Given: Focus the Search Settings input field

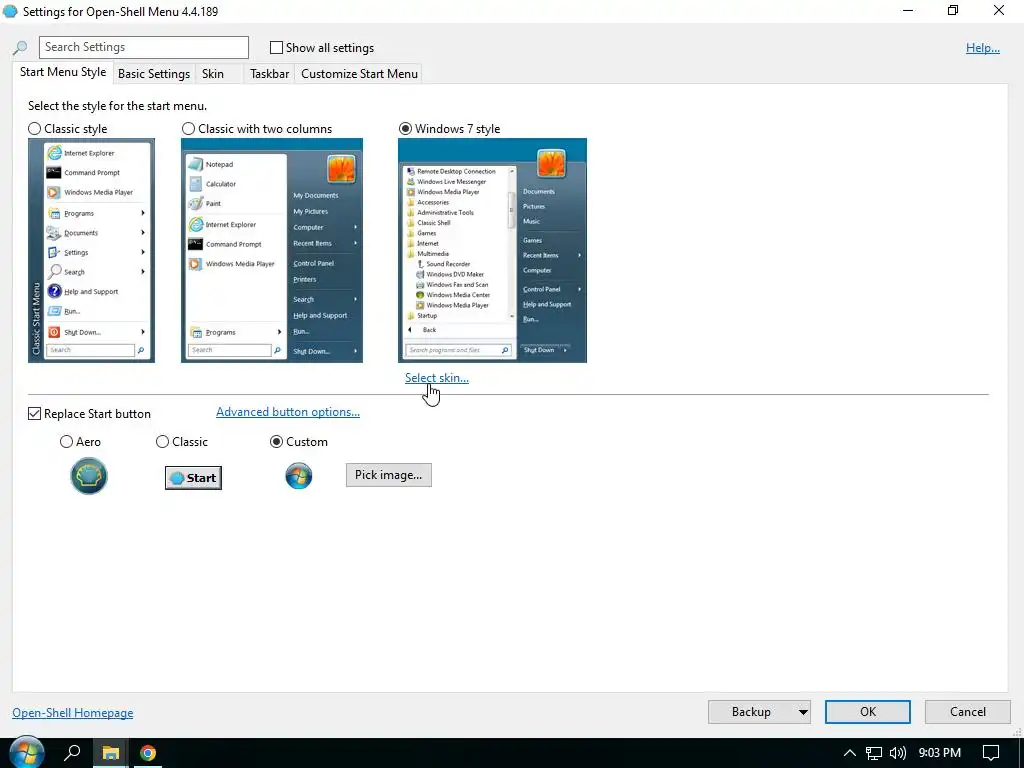Looking at the screenshot, I should point(144,47).
